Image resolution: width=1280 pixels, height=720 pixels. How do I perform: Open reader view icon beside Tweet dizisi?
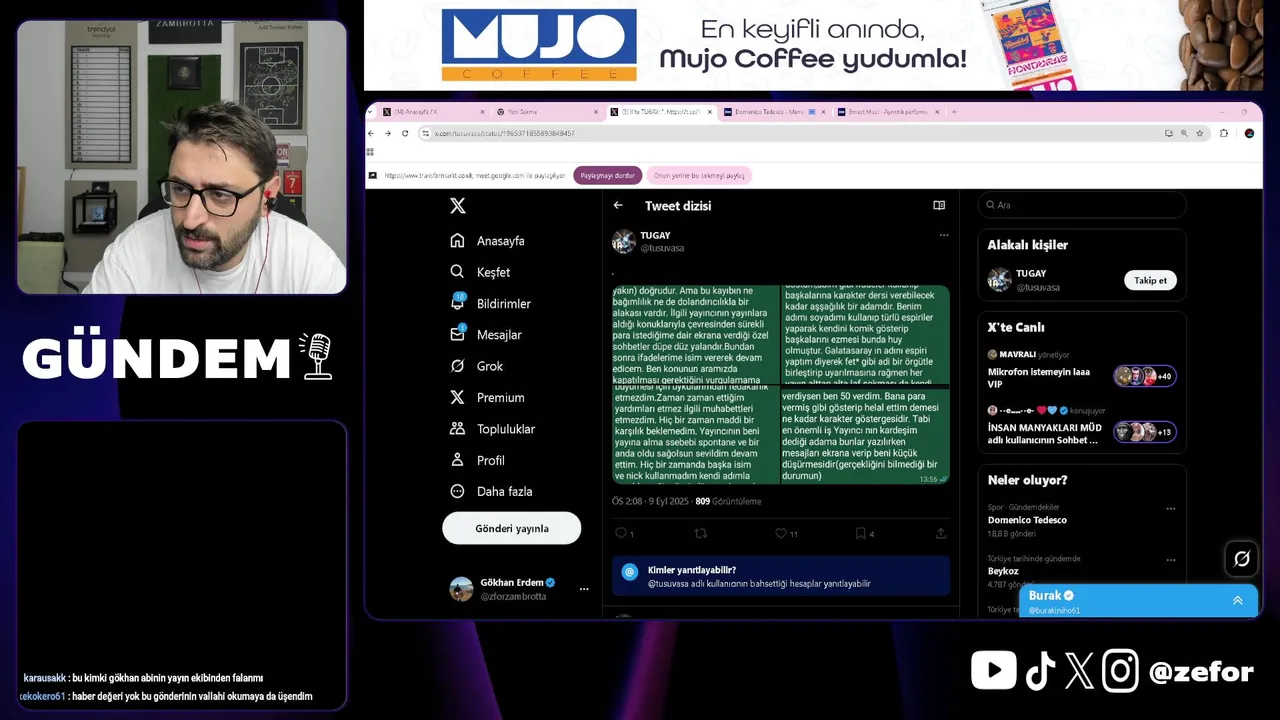click(939, 205)
